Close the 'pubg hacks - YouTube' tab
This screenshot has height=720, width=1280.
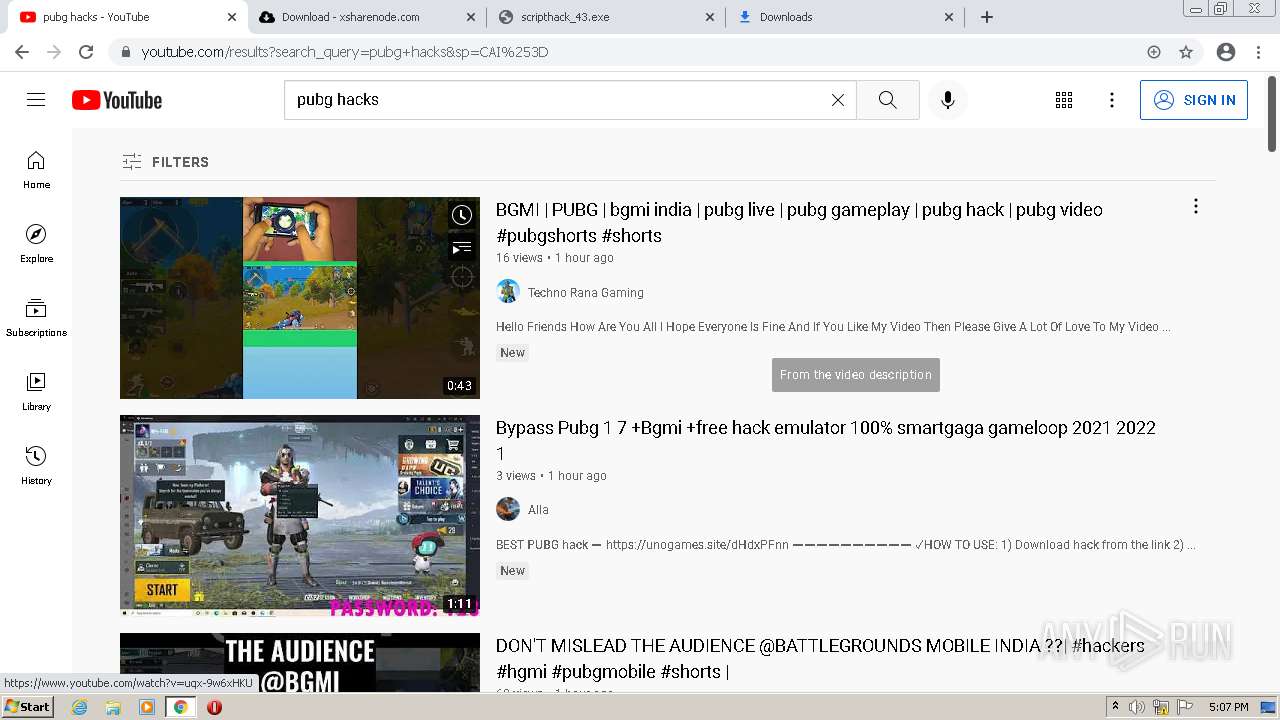click(232, 17)
